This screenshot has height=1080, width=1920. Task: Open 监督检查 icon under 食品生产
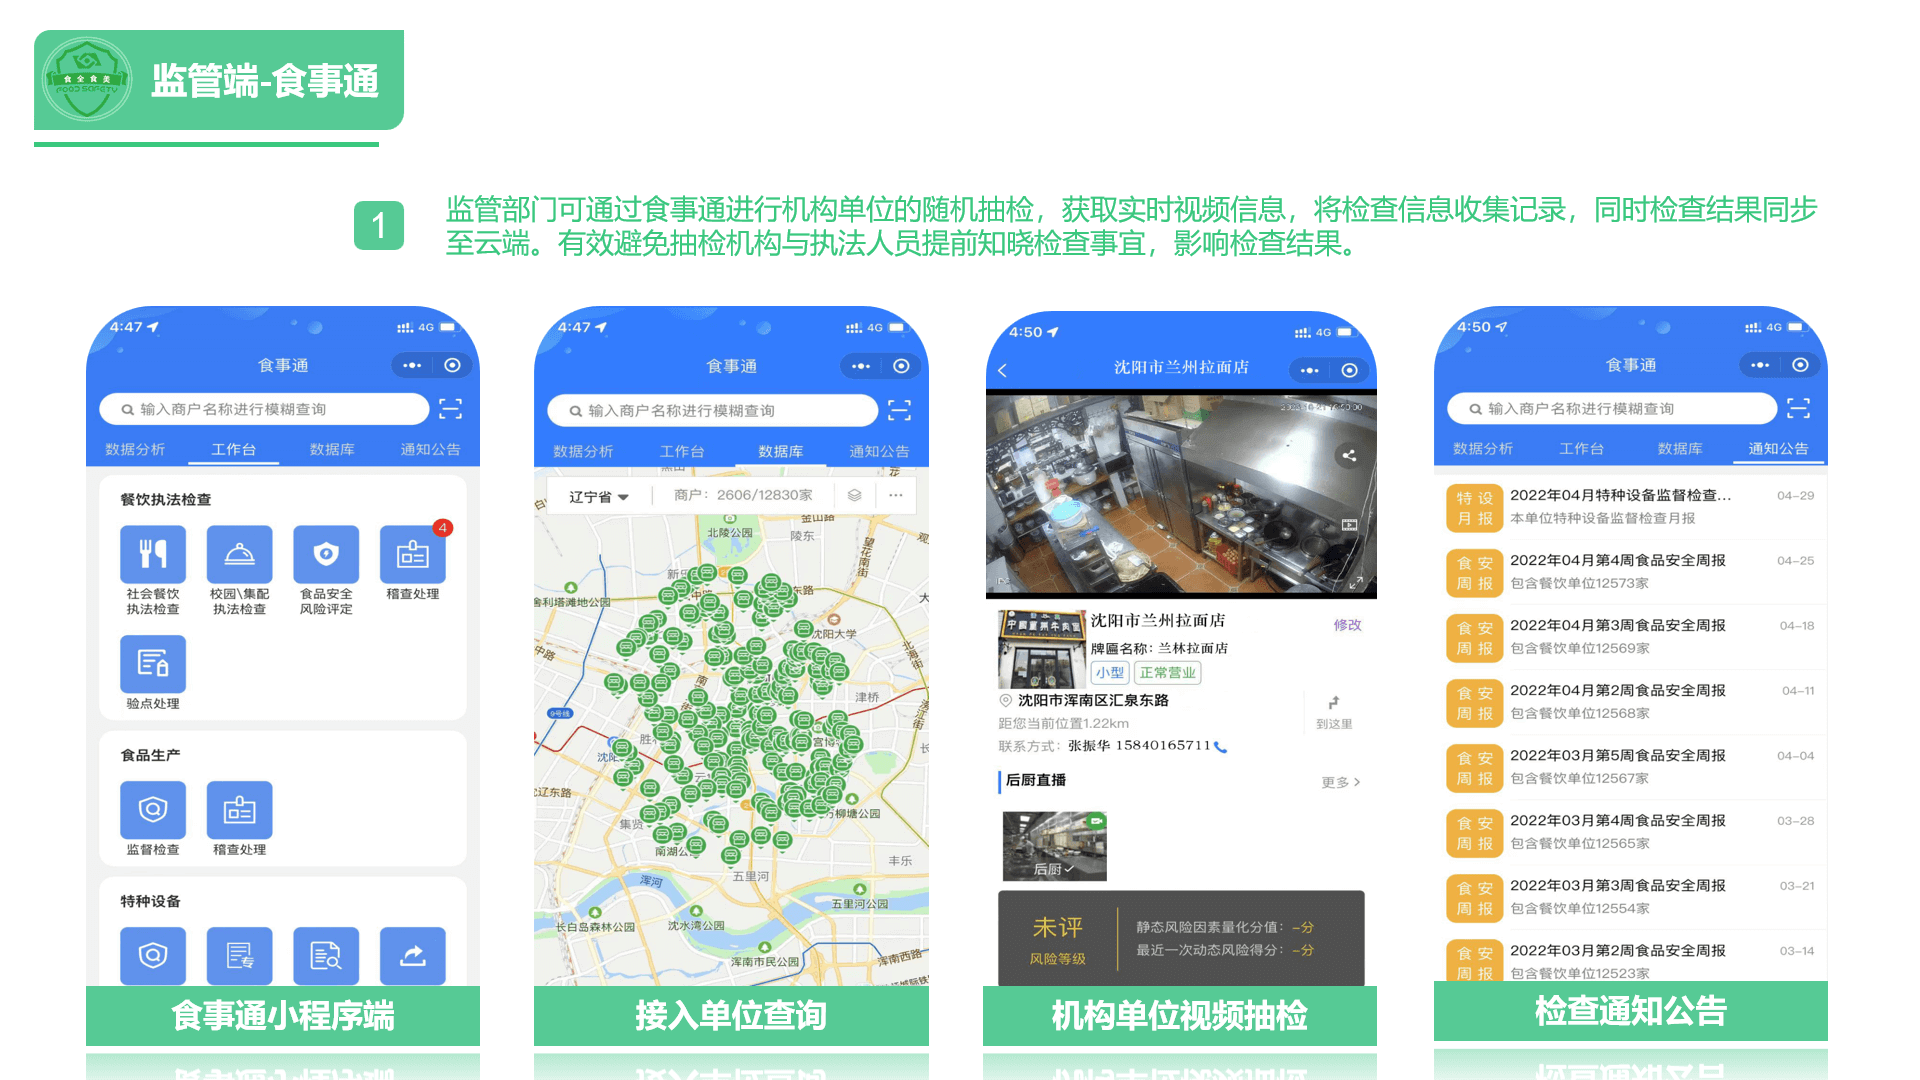coord(153,810)
